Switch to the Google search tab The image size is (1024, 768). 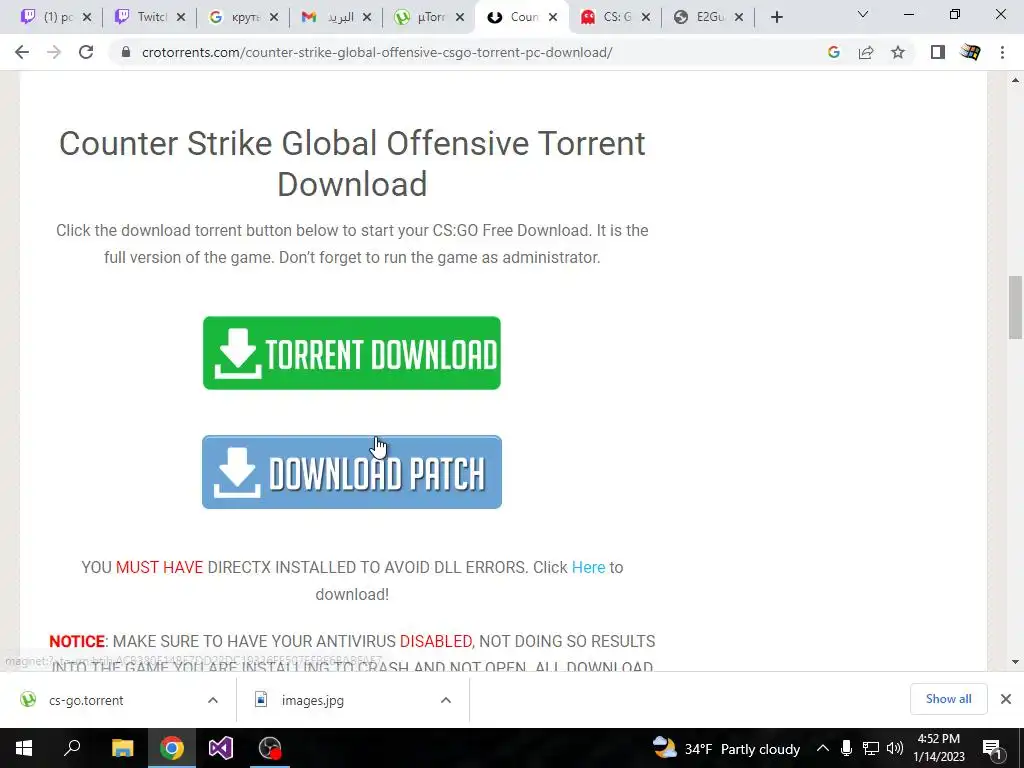(x=236, y=17)
